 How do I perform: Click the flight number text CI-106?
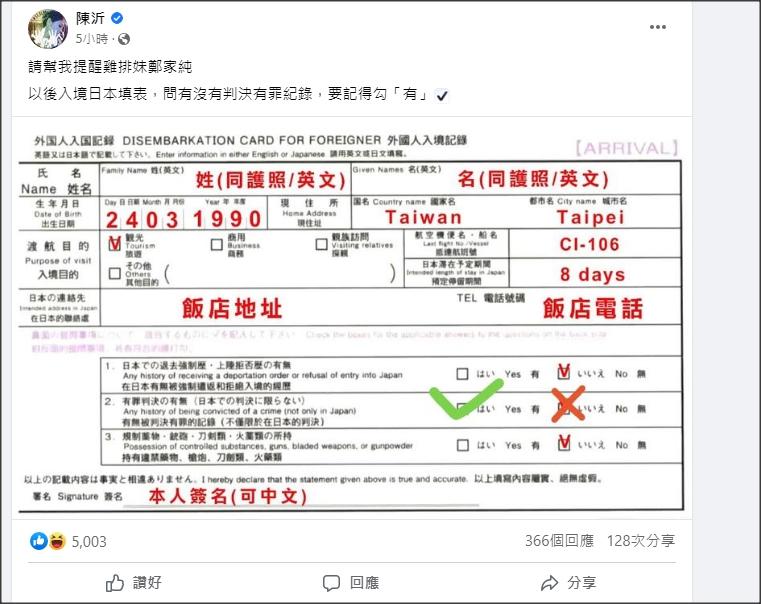point(590,245)
